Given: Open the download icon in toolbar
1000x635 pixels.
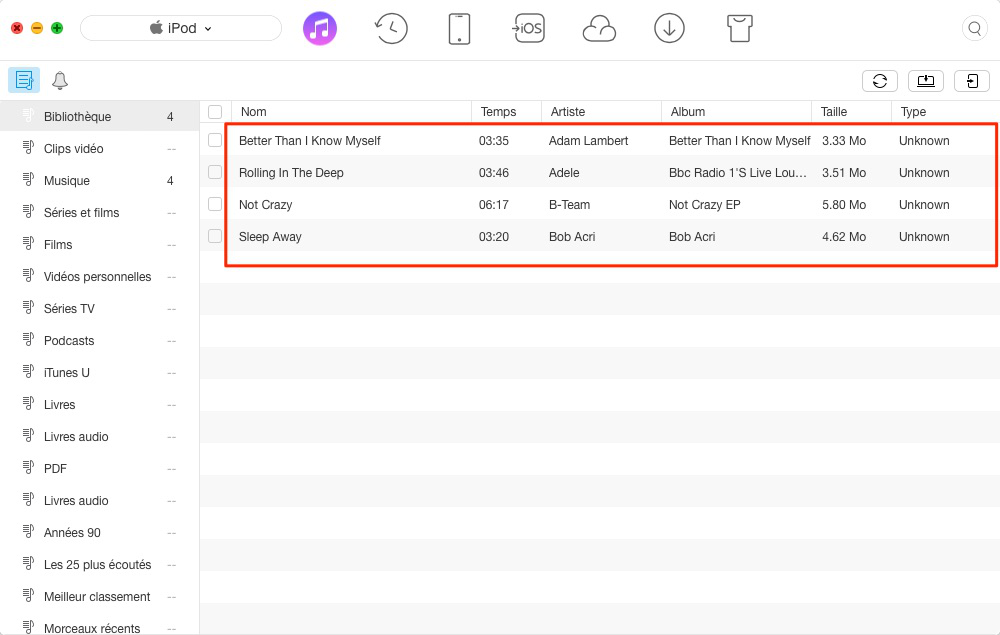Looking at the screenshot, I should 669,28.
